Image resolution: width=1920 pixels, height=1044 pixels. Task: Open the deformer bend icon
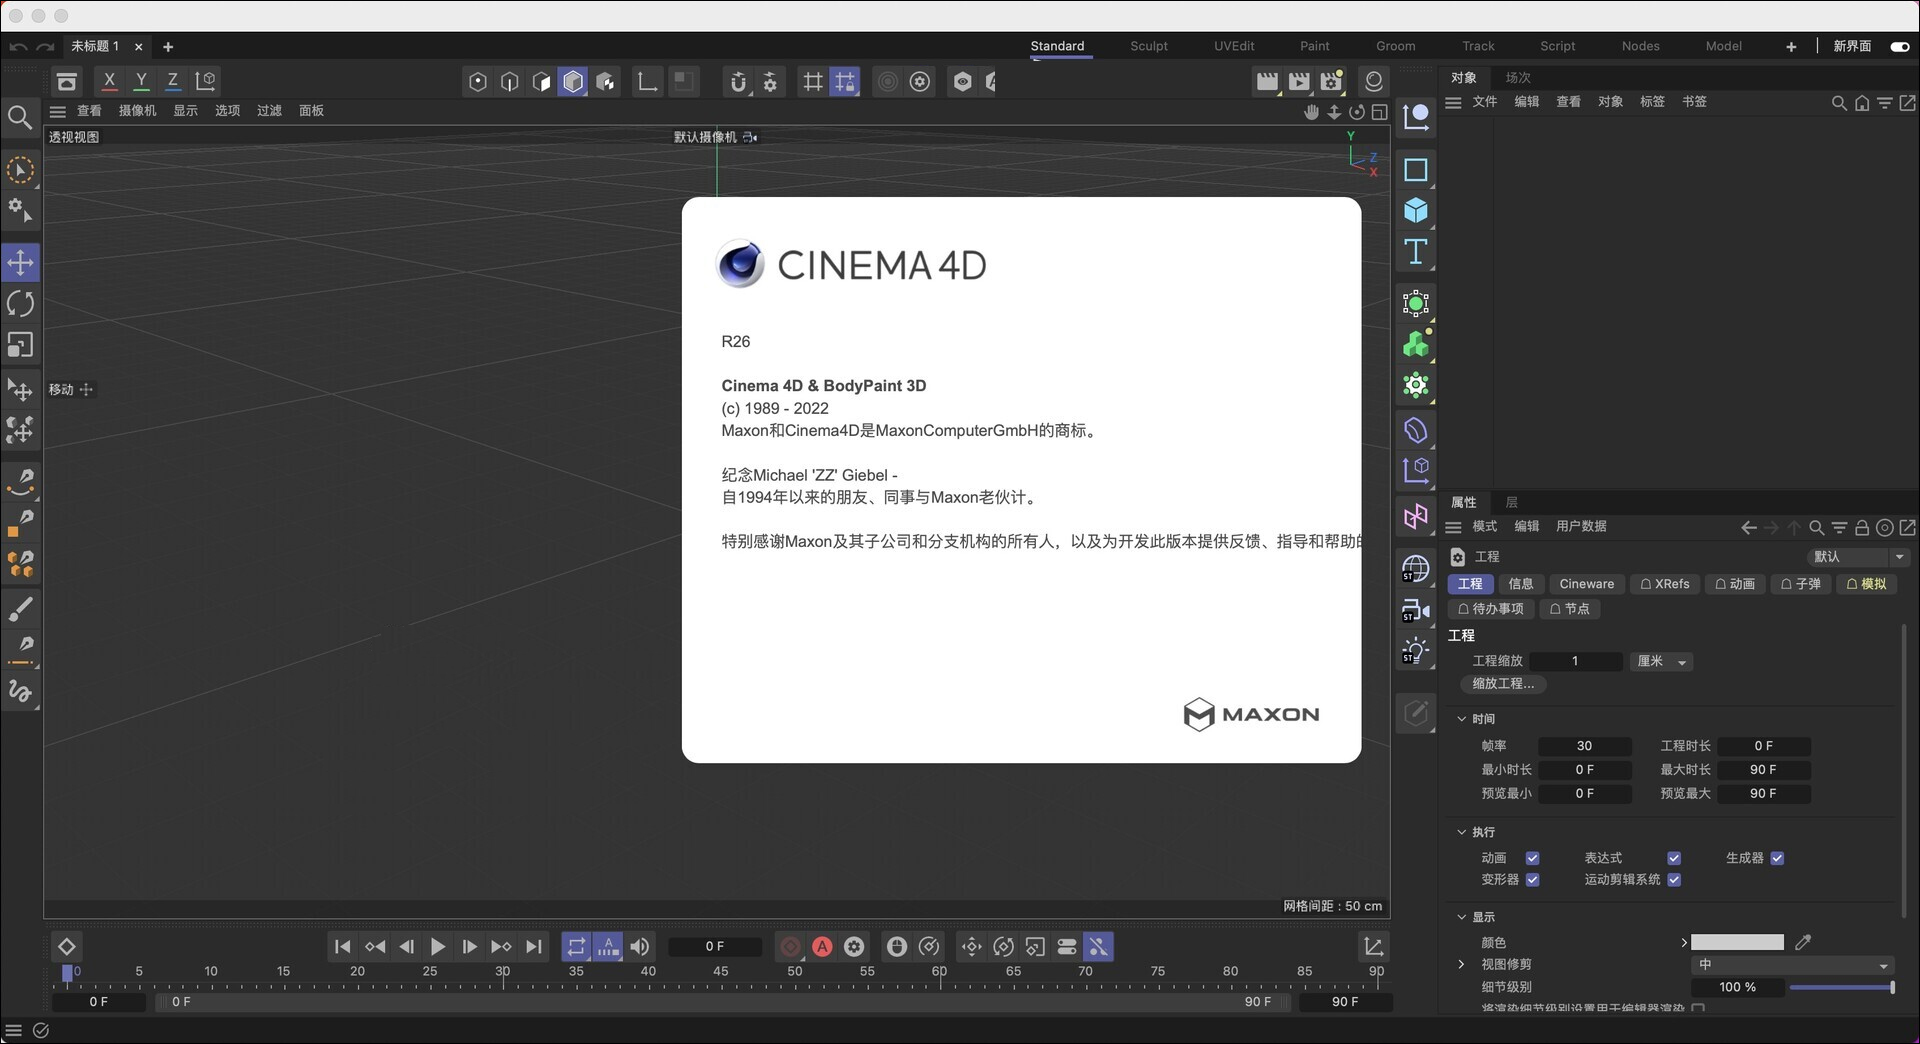[1416, 430]
